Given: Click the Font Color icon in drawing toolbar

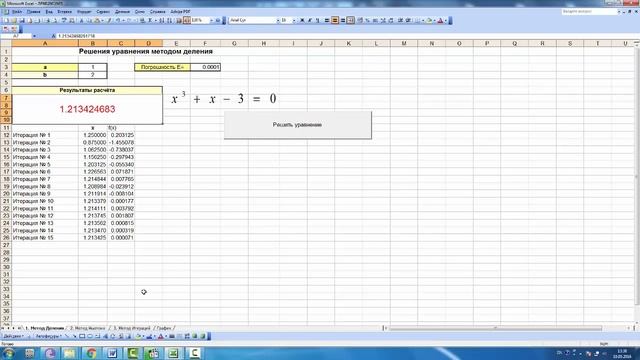Looking at the screenshot, I should click(x=160, y=336).
